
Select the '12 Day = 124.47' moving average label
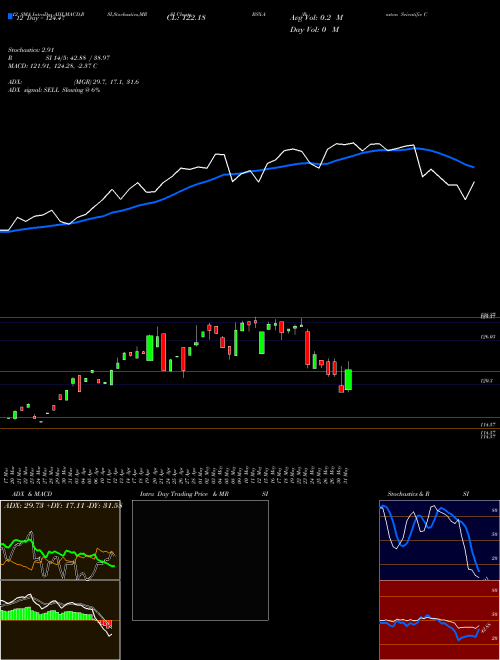pyautogui.click(x=39, y=18)
